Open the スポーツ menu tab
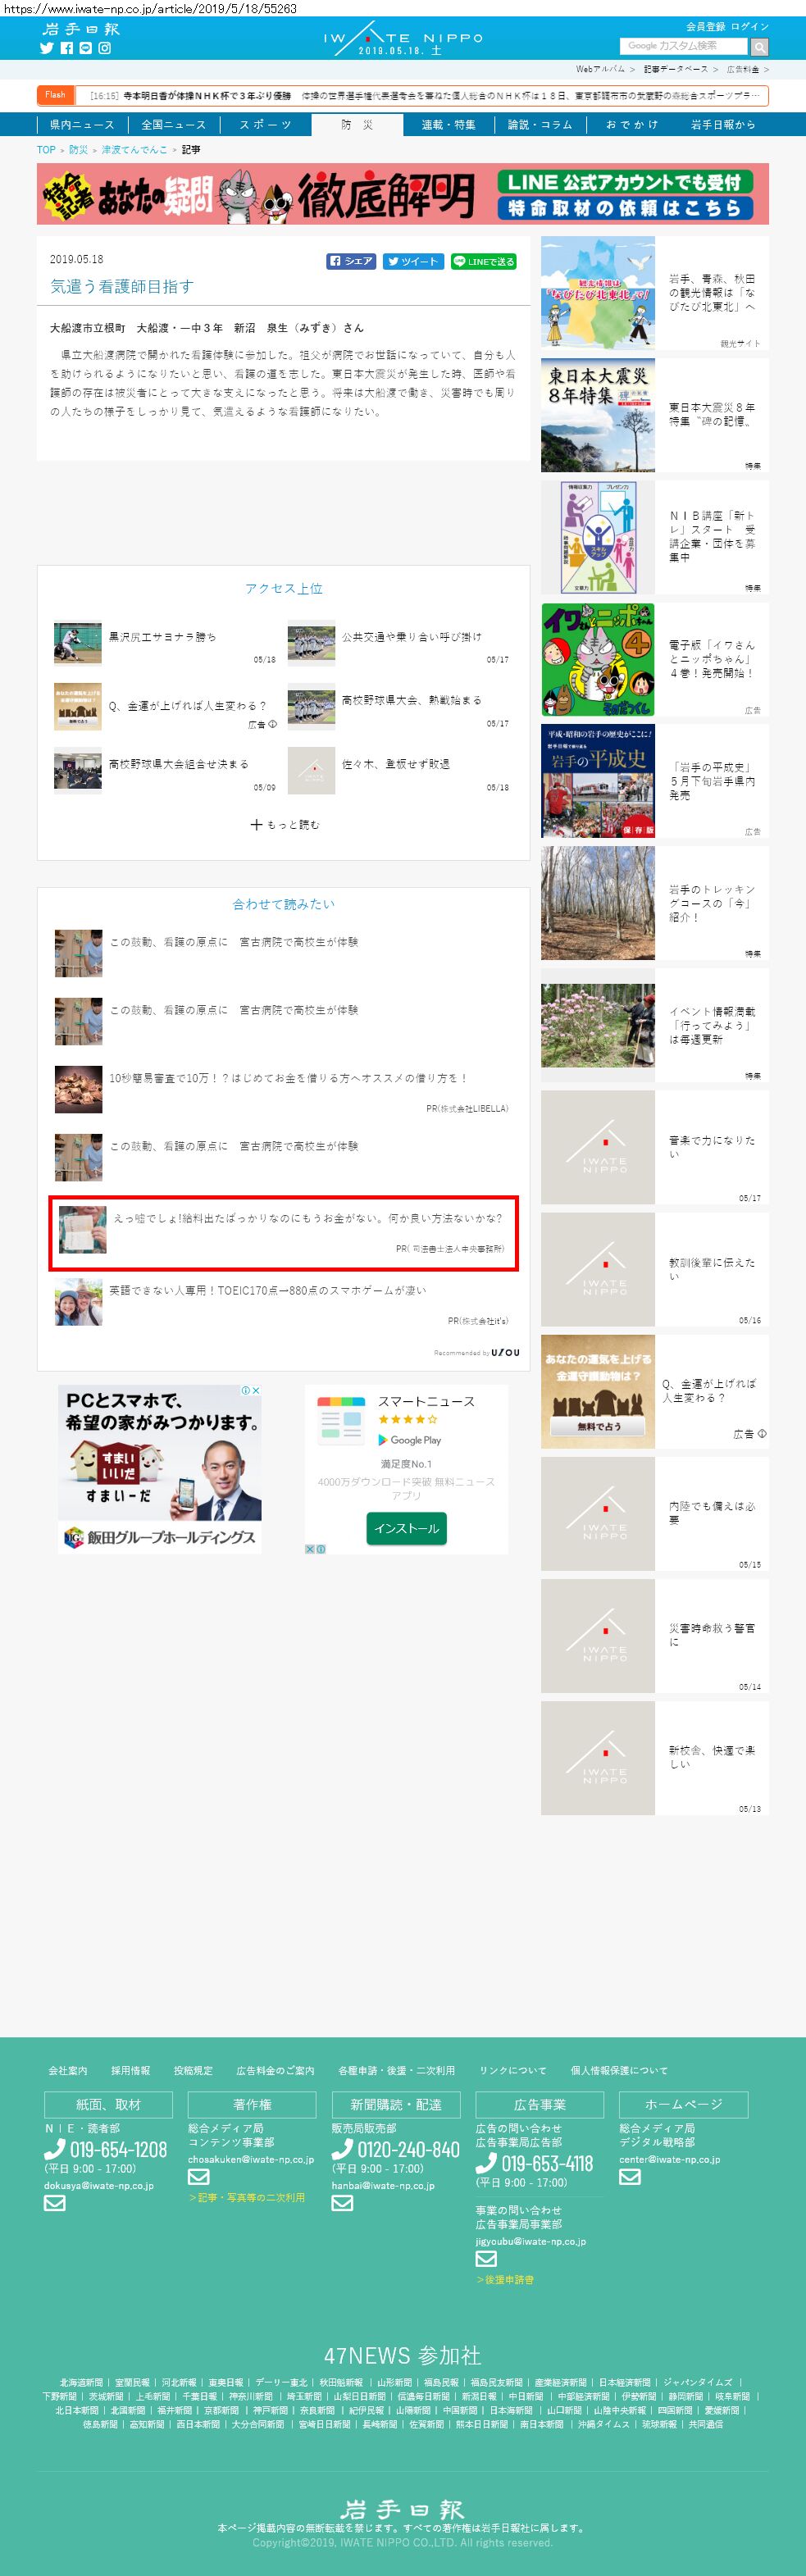The width and height of the screenshot is (806, 2576). coord(265,125)
